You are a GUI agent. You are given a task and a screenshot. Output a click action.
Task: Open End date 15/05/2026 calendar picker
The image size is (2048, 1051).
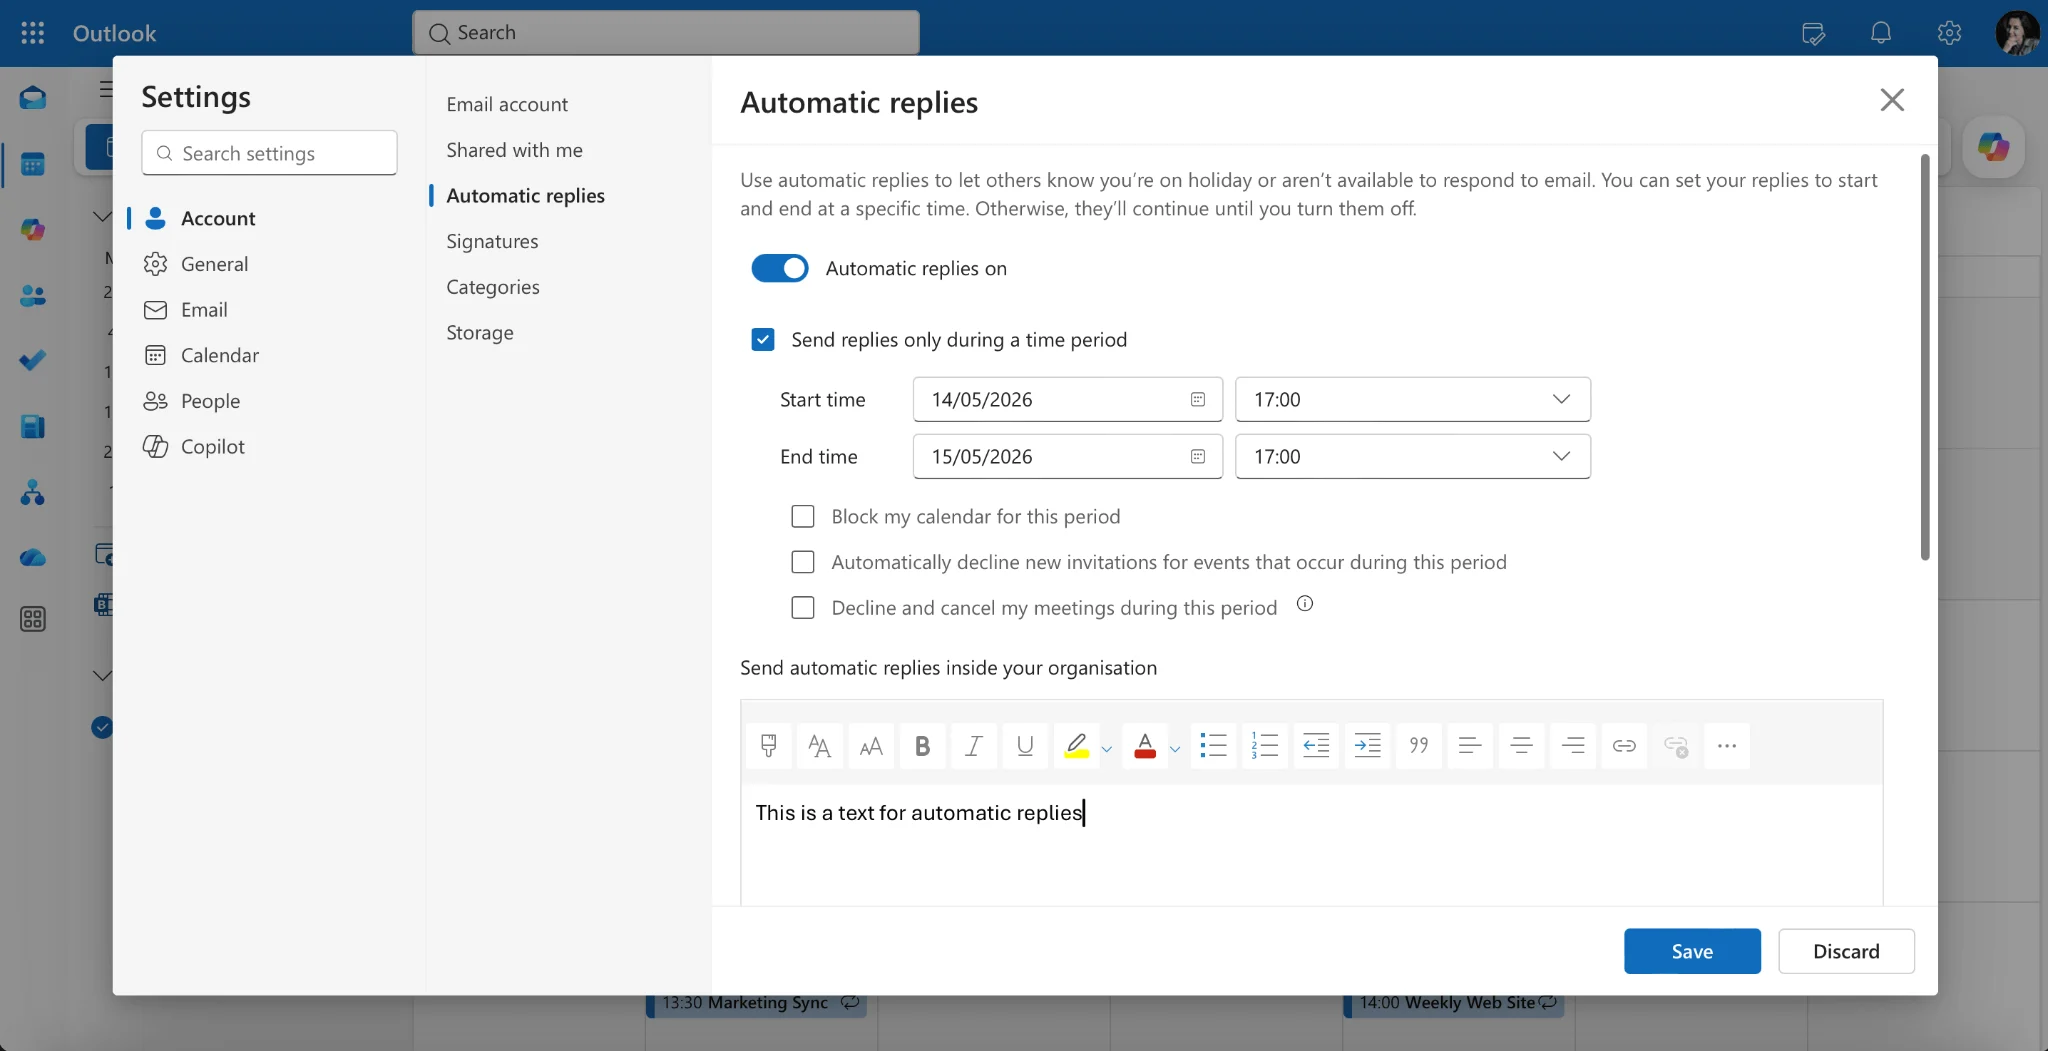pos(1198,457)
